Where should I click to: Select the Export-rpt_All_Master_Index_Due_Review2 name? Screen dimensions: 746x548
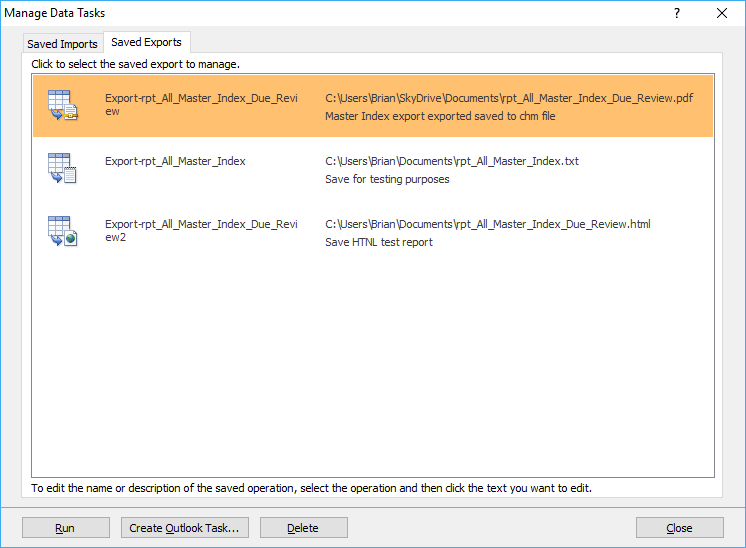coord(201,231)
